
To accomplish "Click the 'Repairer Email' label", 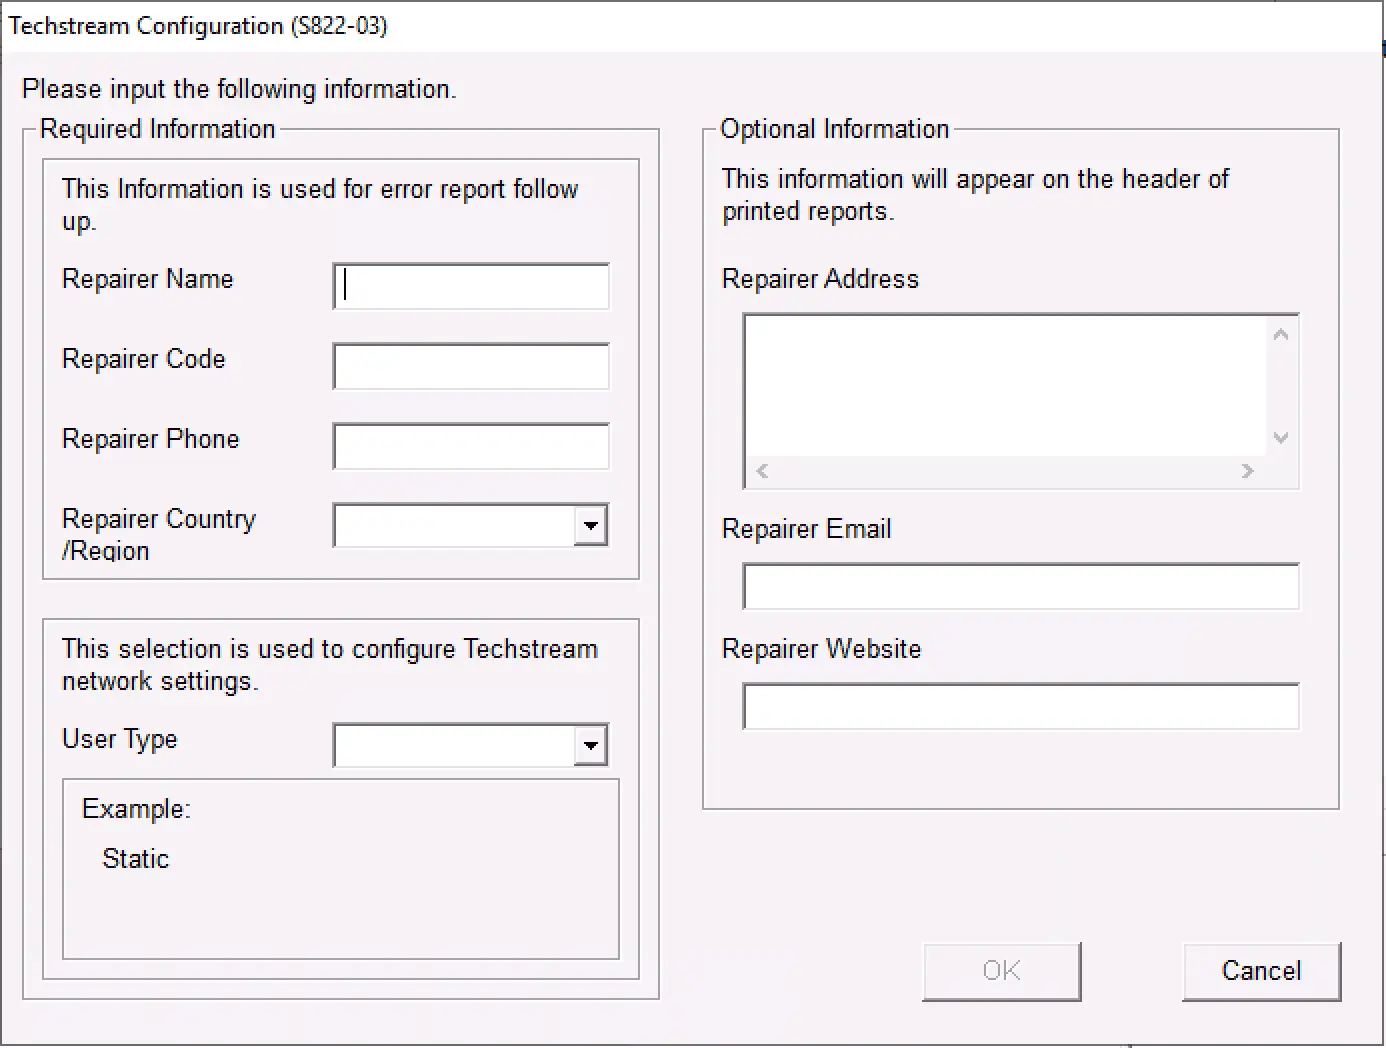I will pyautogui.click(x=806, y=529).
